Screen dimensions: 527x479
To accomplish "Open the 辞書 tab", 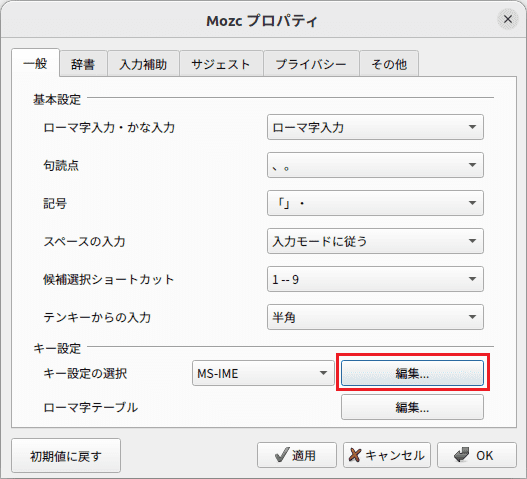I will (x=83, y=64).
